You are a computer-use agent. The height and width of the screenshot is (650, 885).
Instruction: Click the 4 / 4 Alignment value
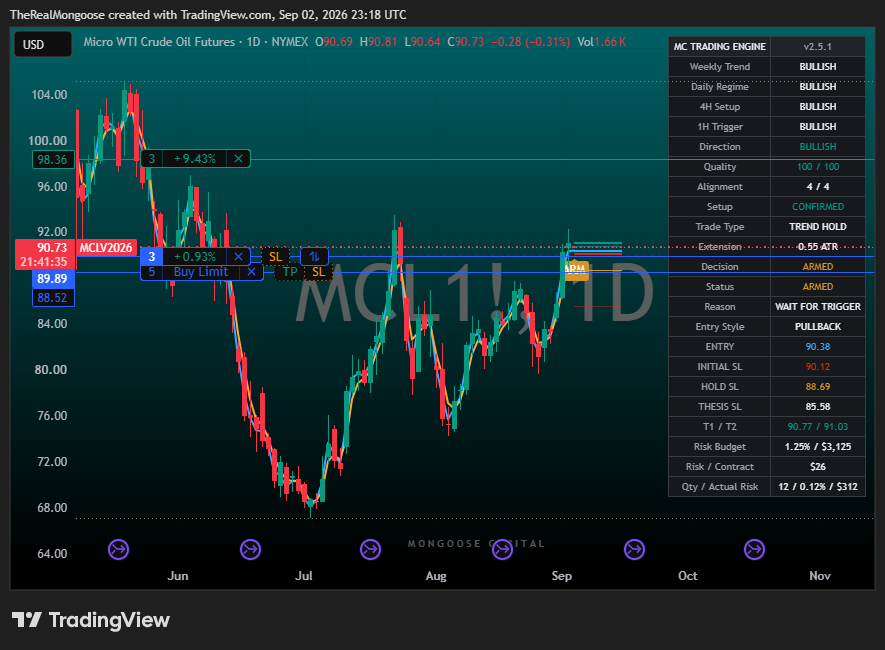[817, 187]
